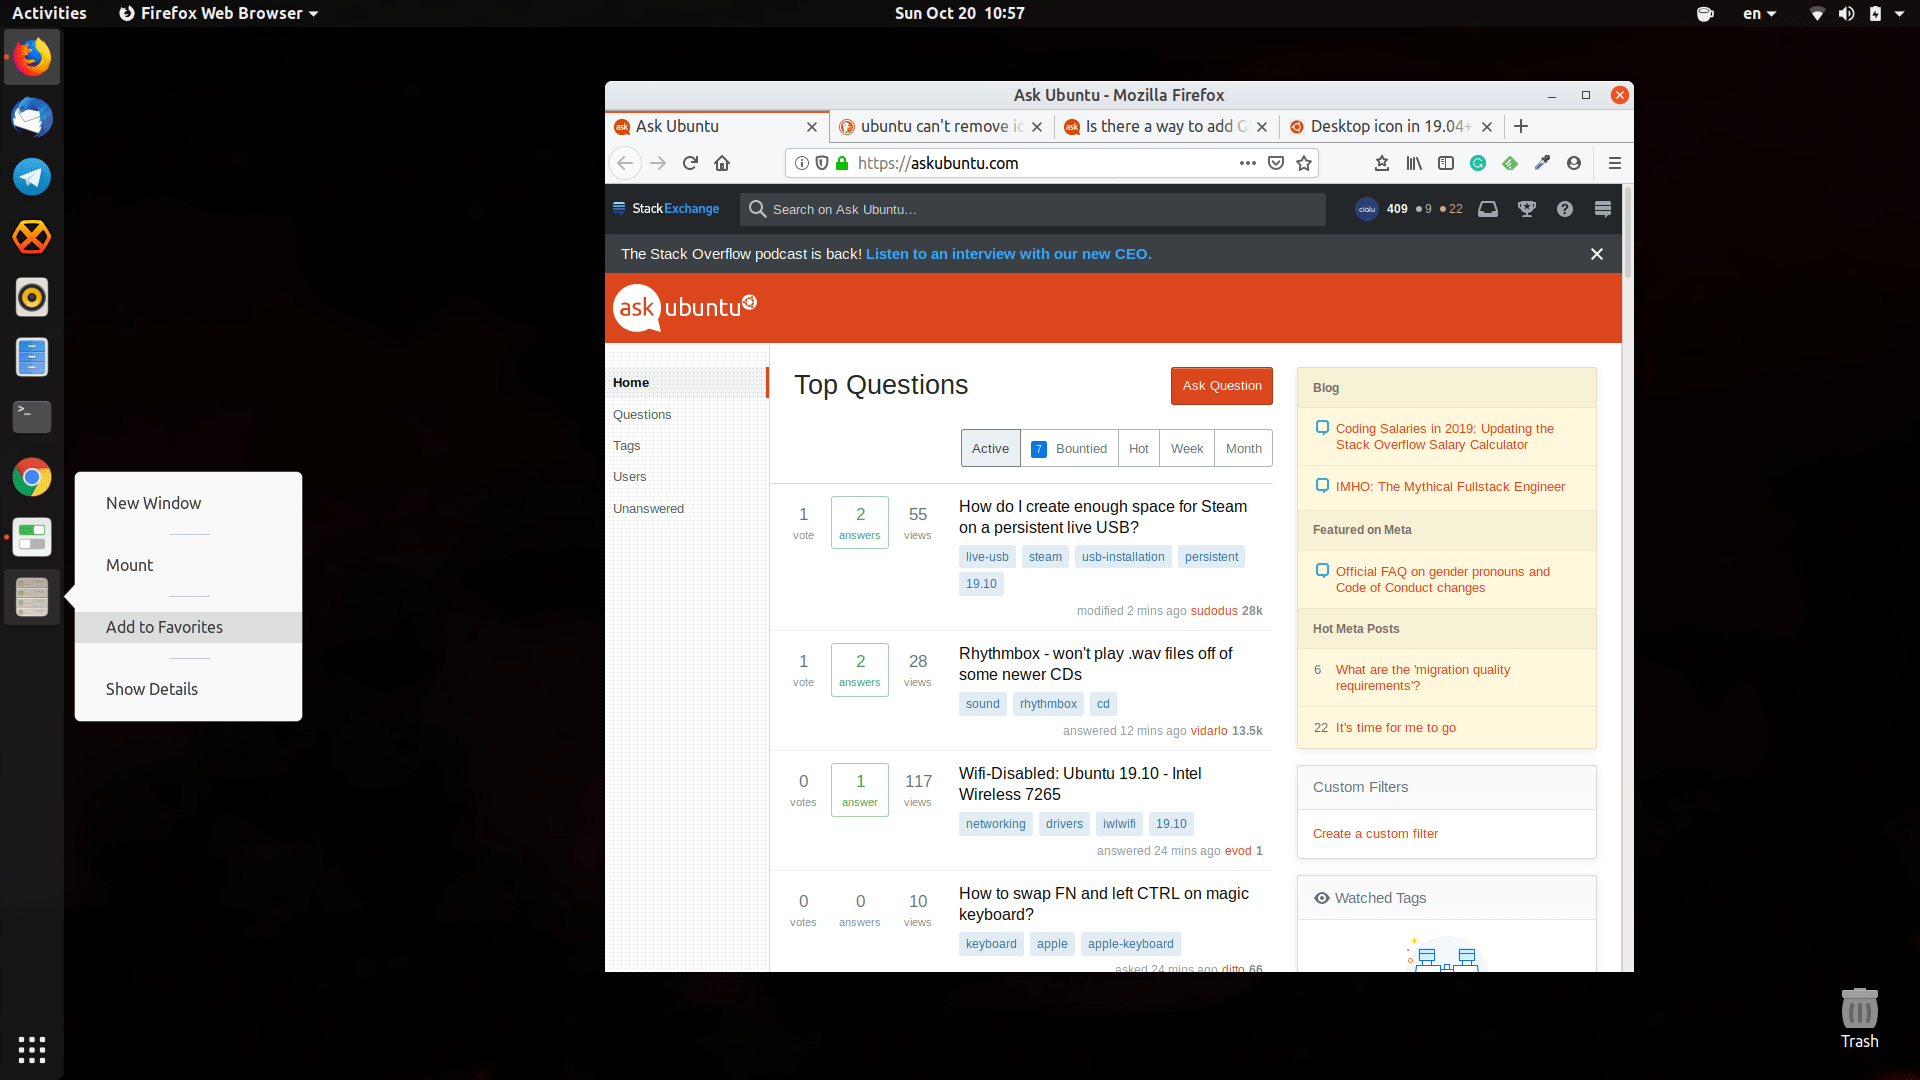Open Firefox Library icon in toolbar
The height and width of the screenshot is (1080, 1920).
[1414, 163]
